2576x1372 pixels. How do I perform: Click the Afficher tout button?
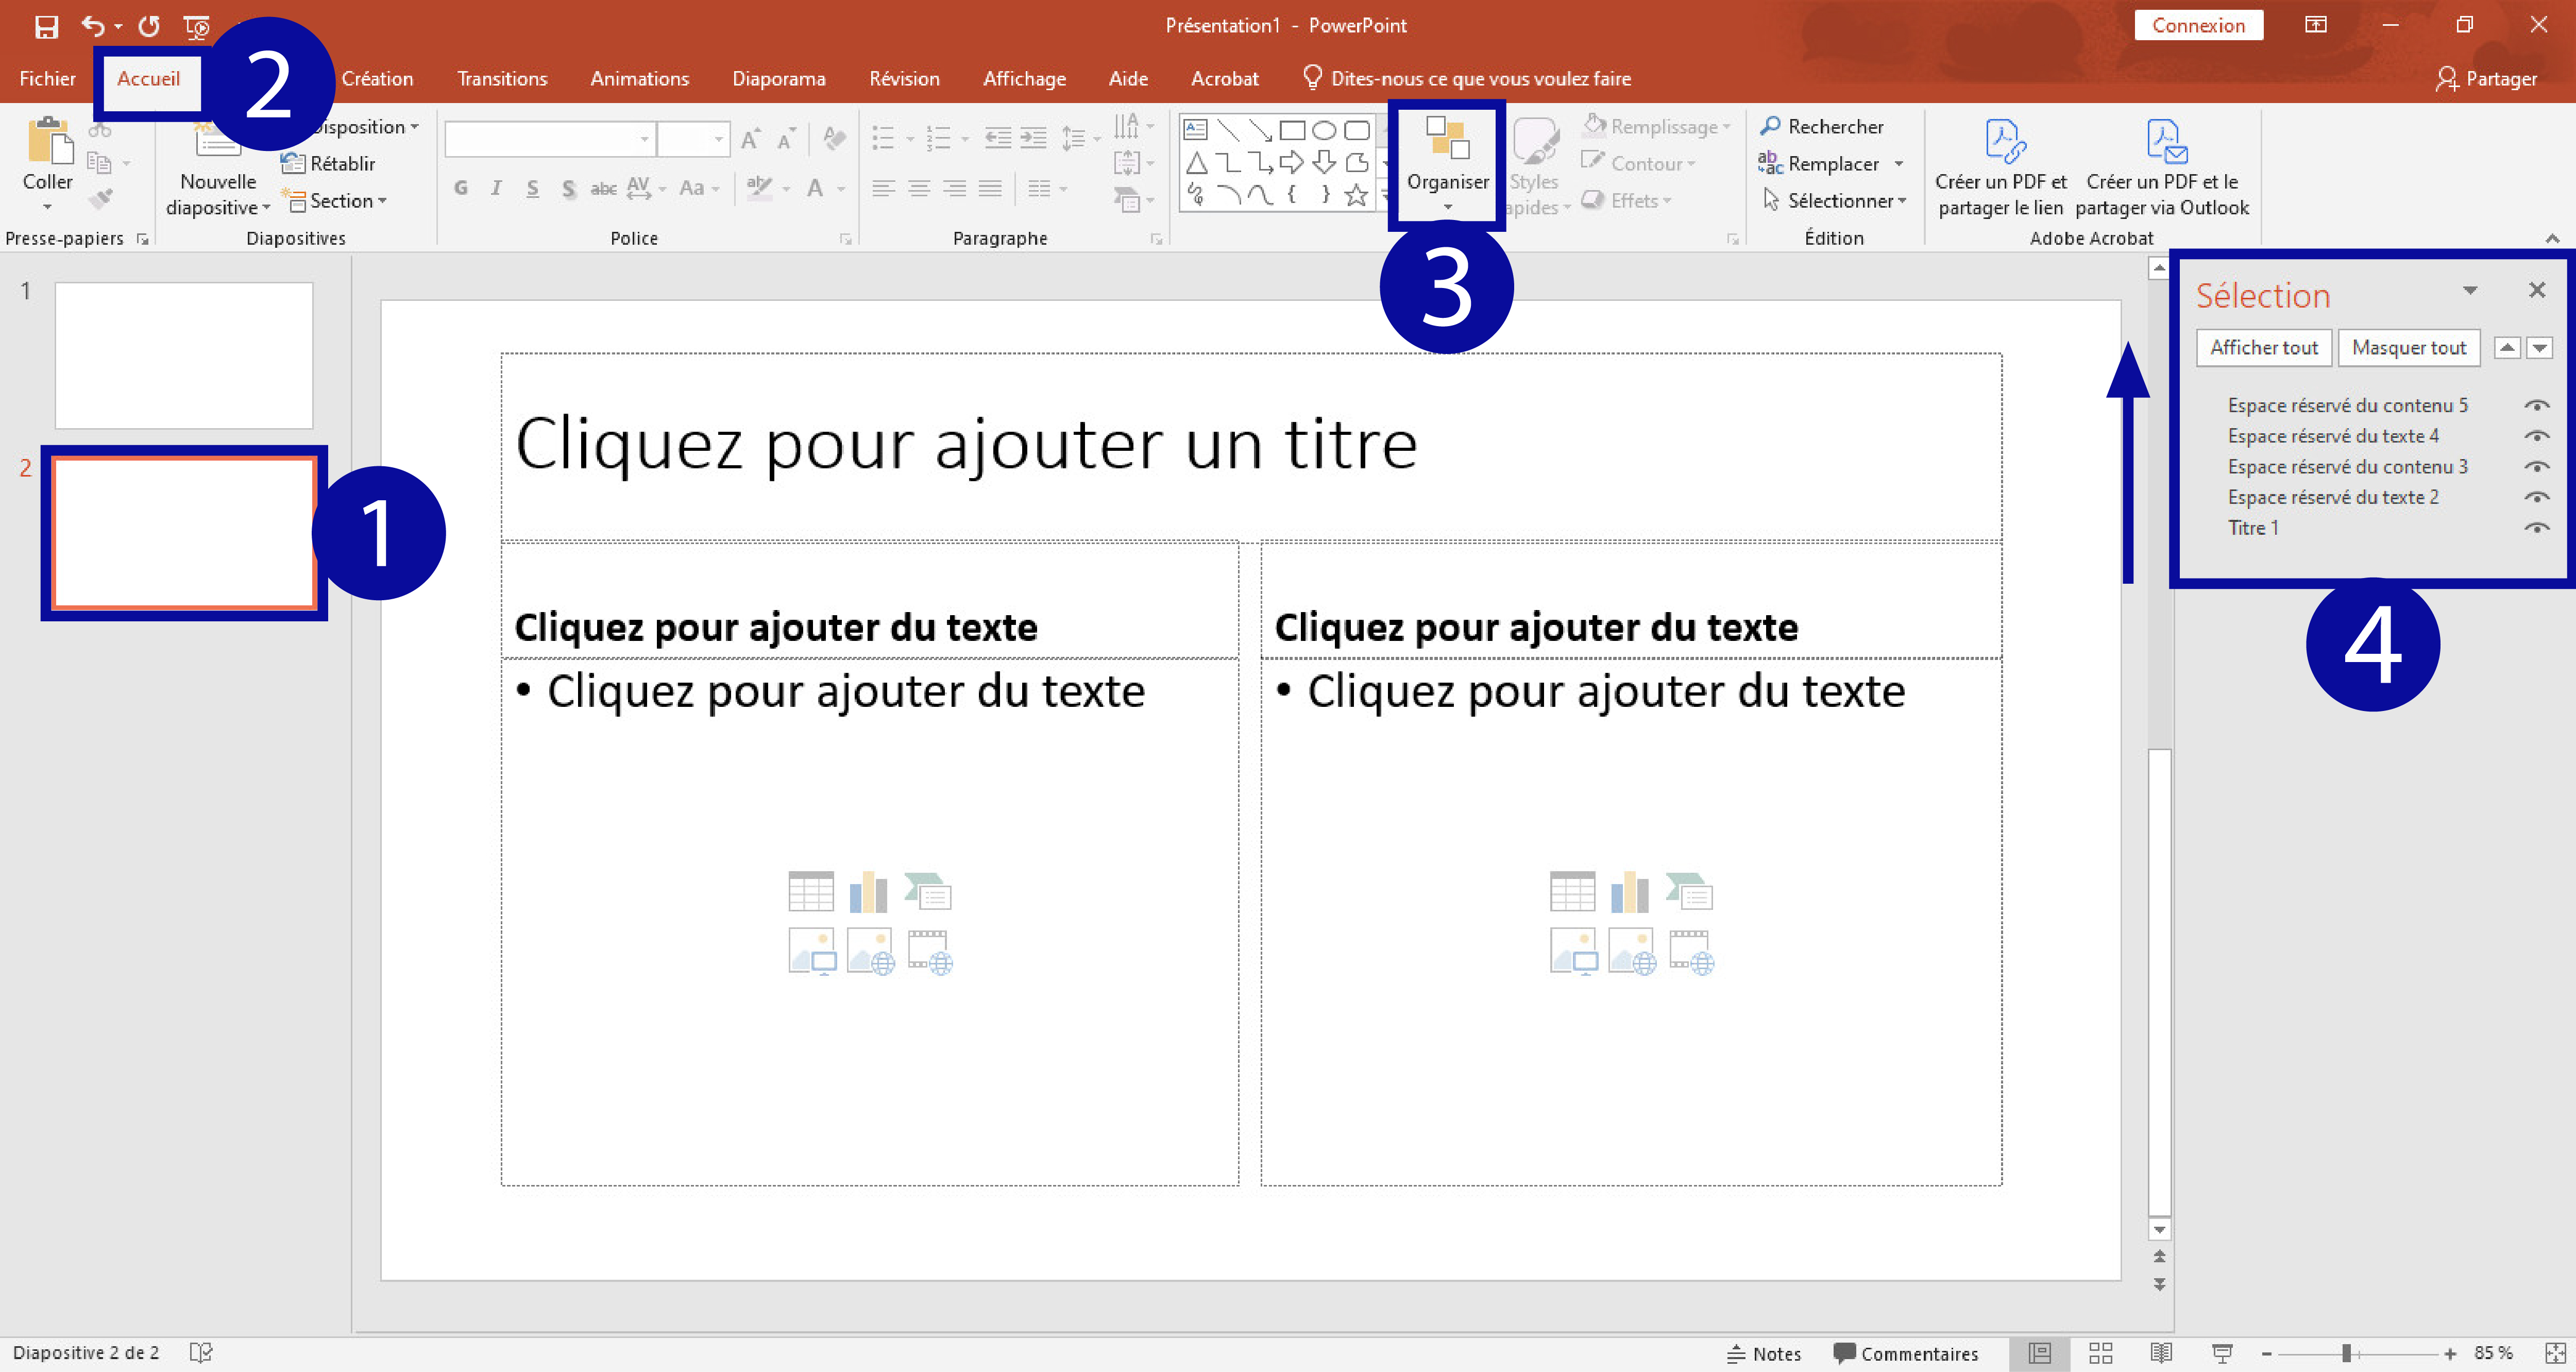(x=2263, y=348)
